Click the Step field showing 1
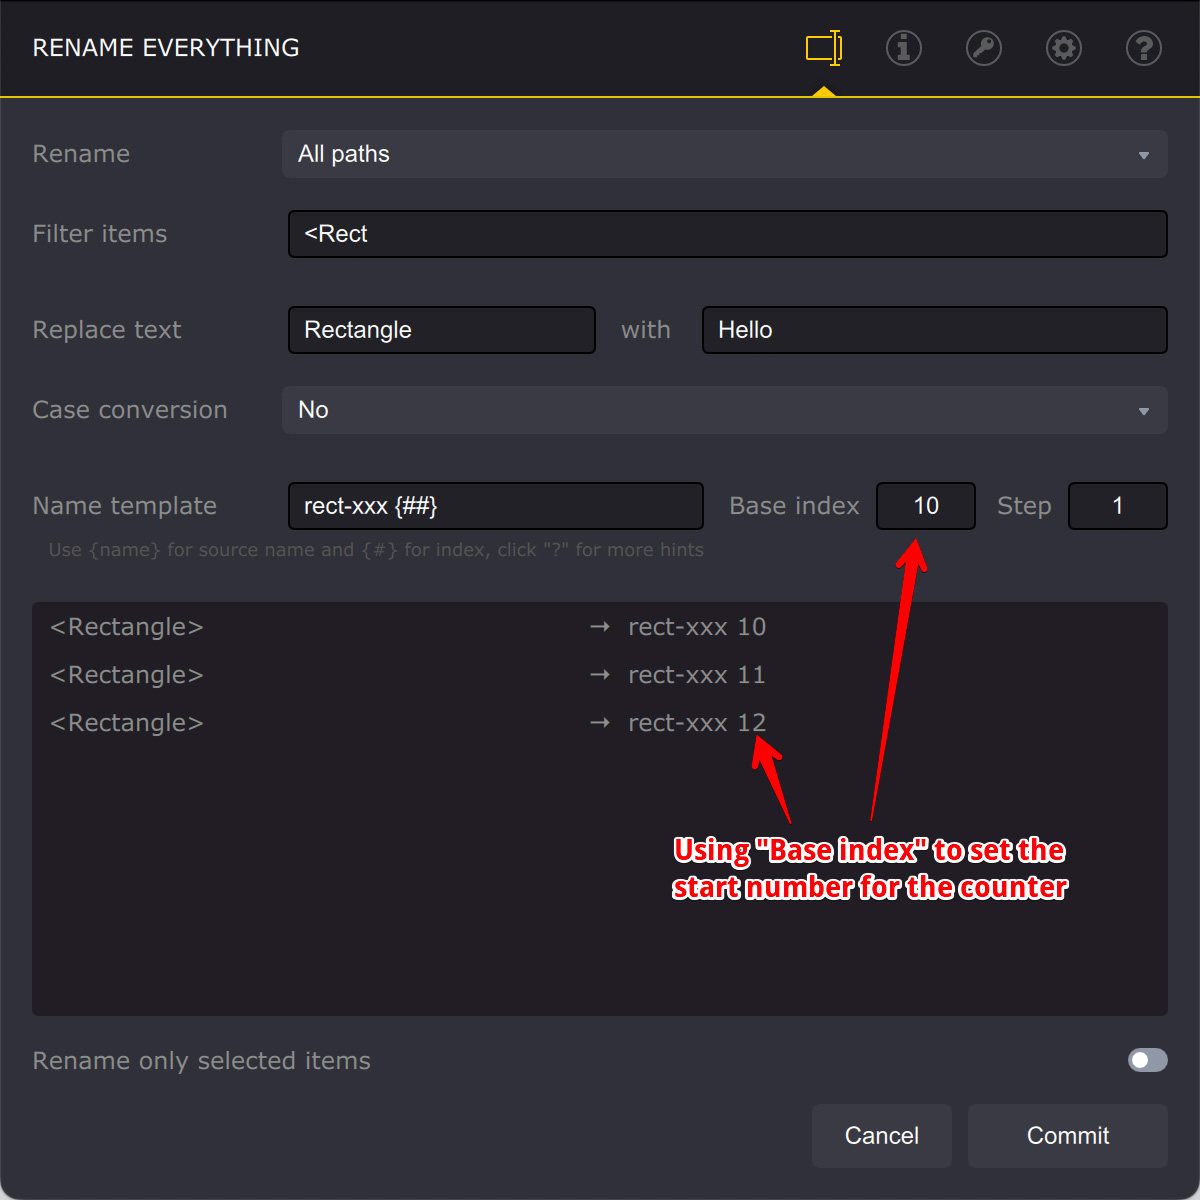 pos(1117,506)
